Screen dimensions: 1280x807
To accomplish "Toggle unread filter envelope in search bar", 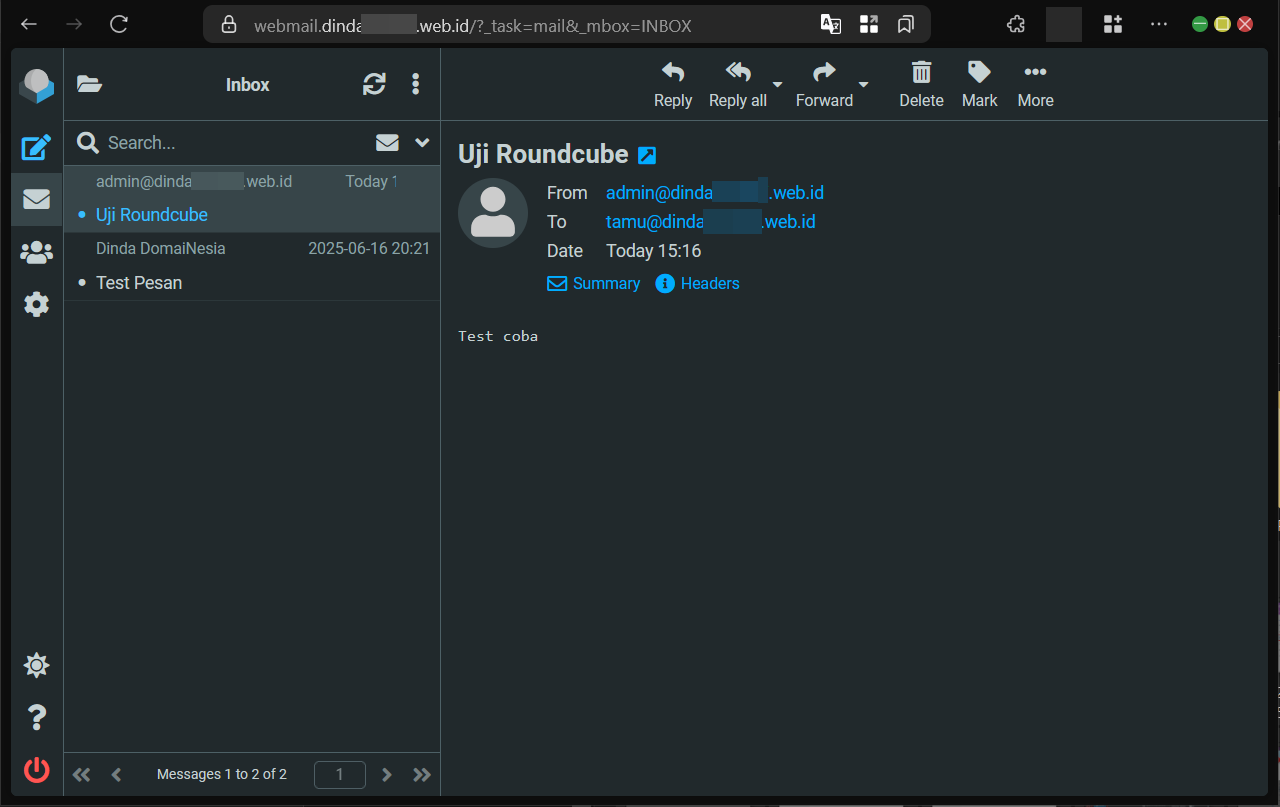I will point(387,143).
